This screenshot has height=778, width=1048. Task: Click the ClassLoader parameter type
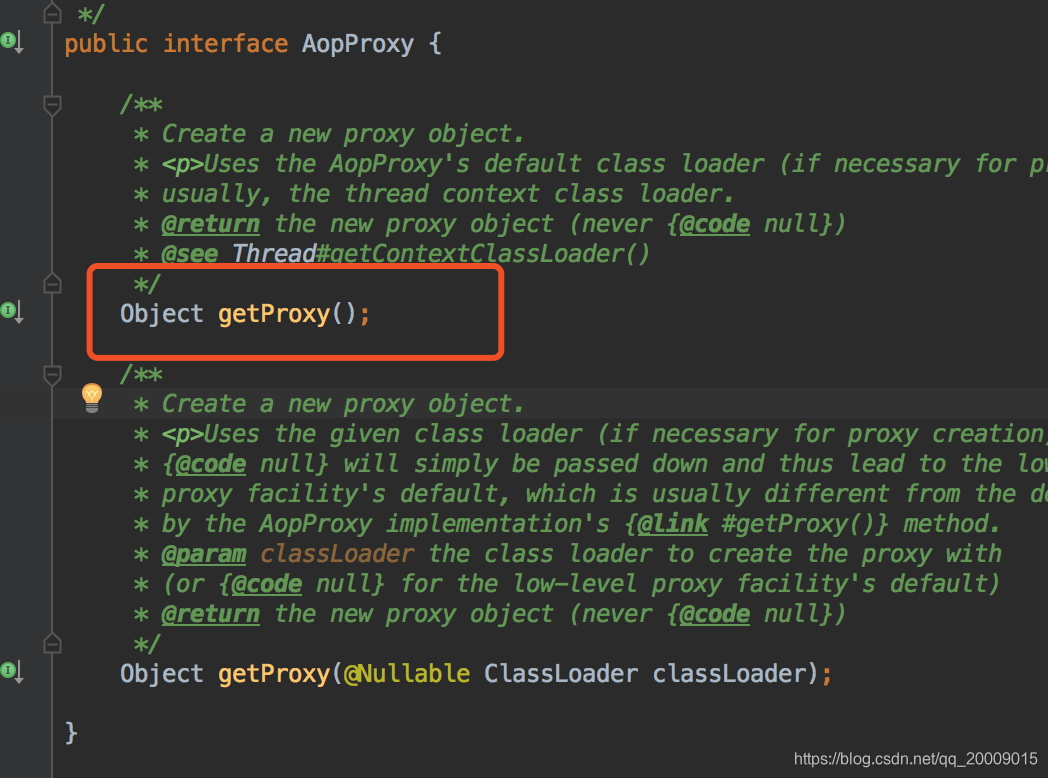pos(561,674)
